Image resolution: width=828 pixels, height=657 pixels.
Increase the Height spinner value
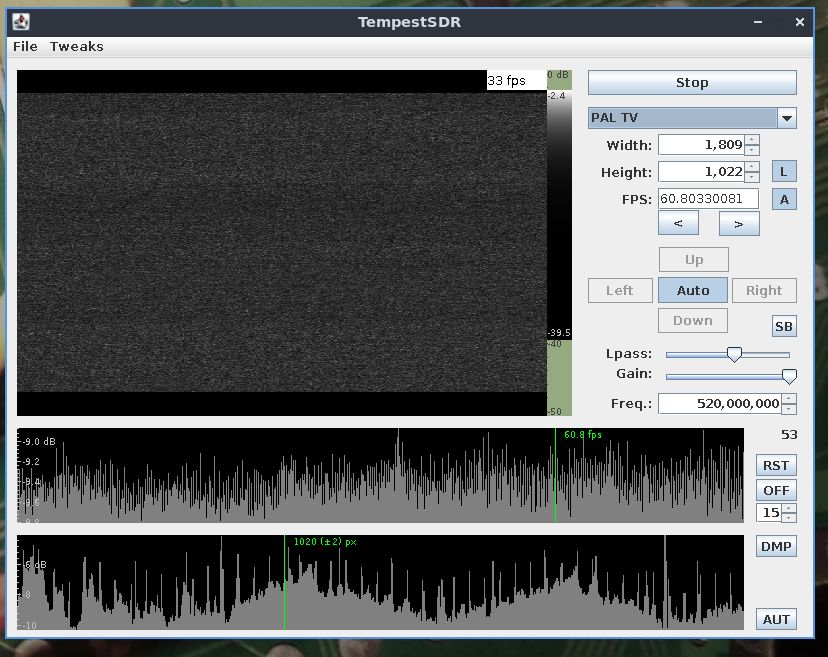coord(752,167)
